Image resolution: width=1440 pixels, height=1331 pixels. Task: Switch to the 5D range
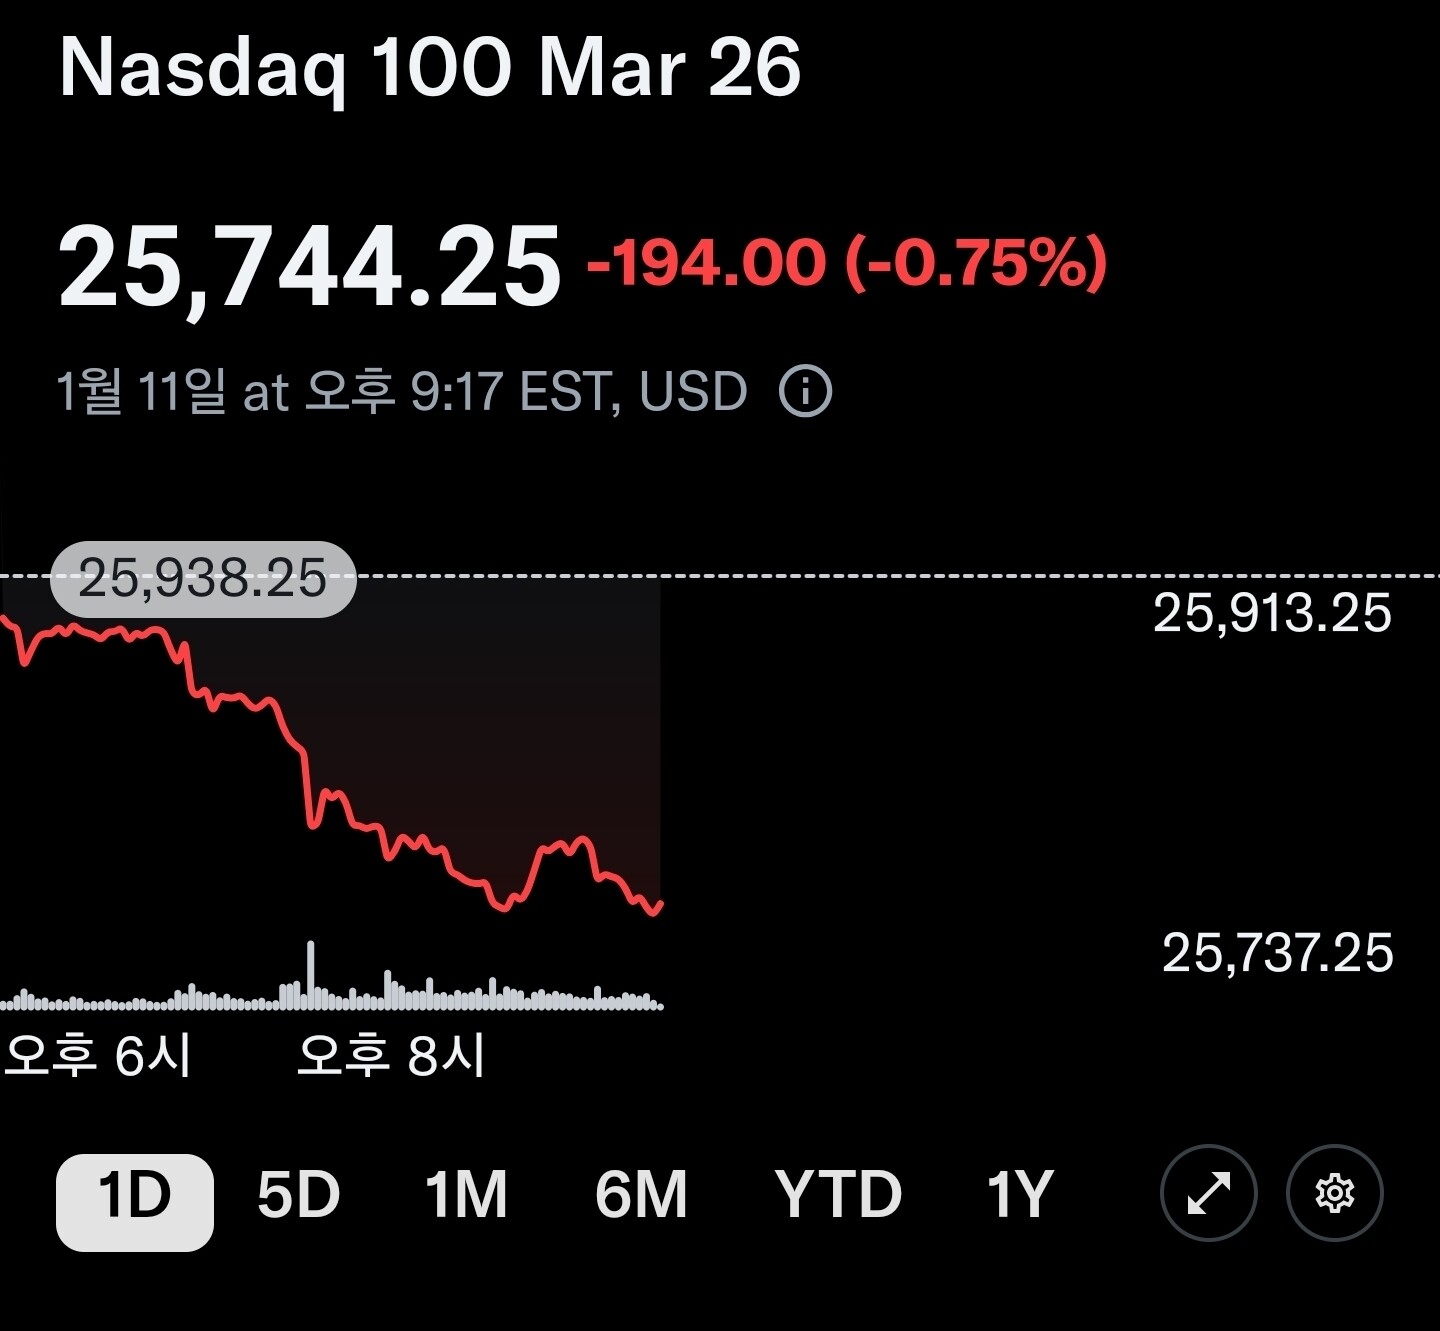click(298, 1194)
